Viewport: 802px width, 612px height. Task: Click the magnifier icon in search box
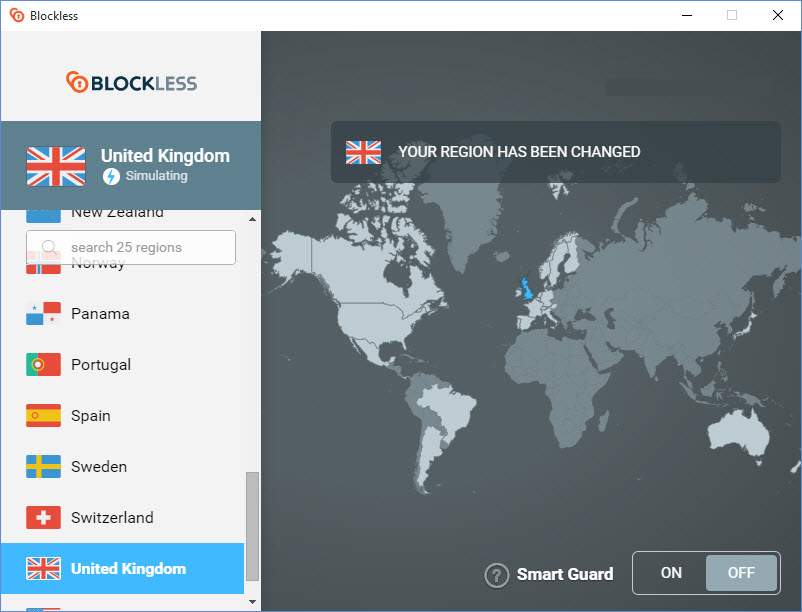tap(50, 247)
